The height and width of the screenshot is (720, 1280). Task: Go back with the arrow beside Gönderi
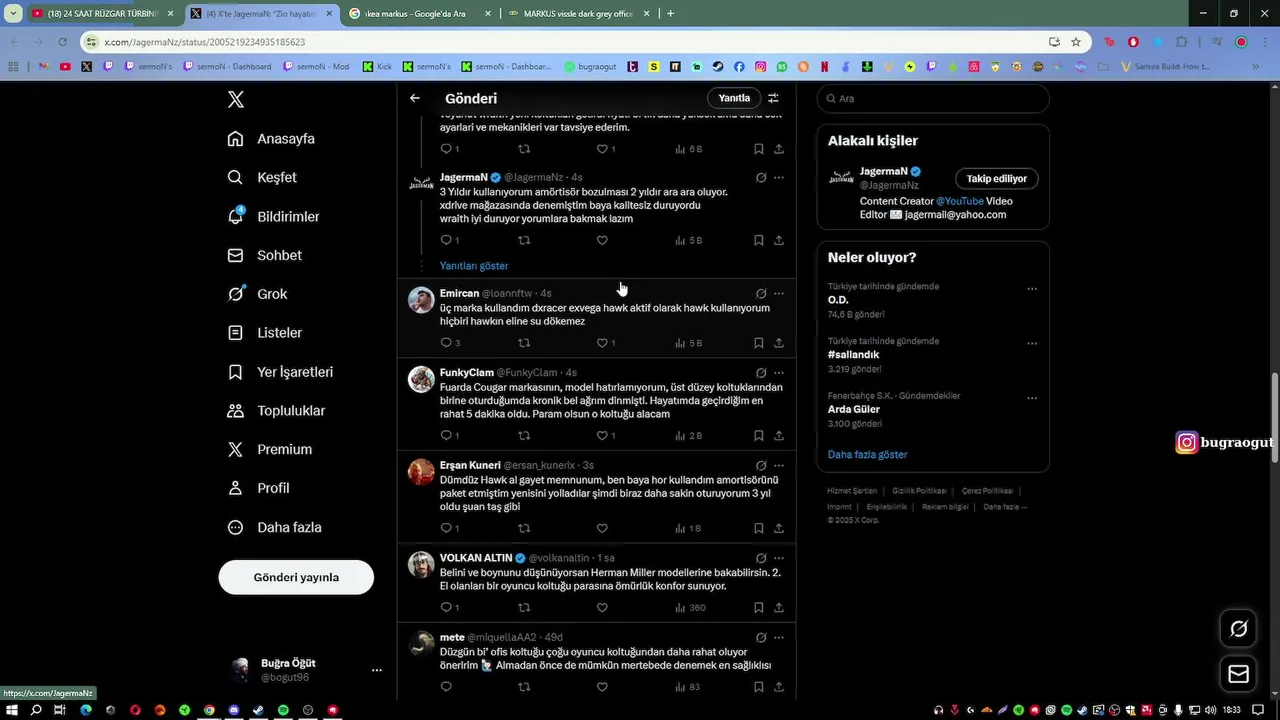click(415, 98)
